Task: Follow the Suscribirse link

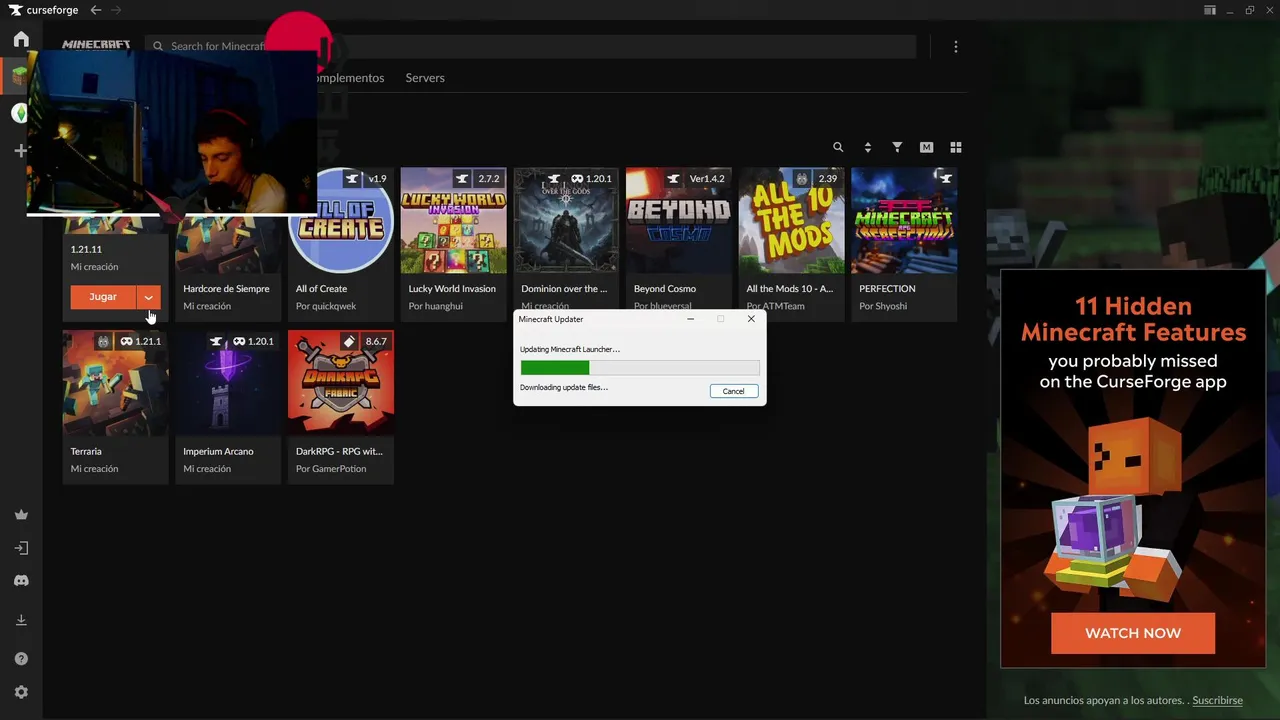Action: (x=1217, y=701)
